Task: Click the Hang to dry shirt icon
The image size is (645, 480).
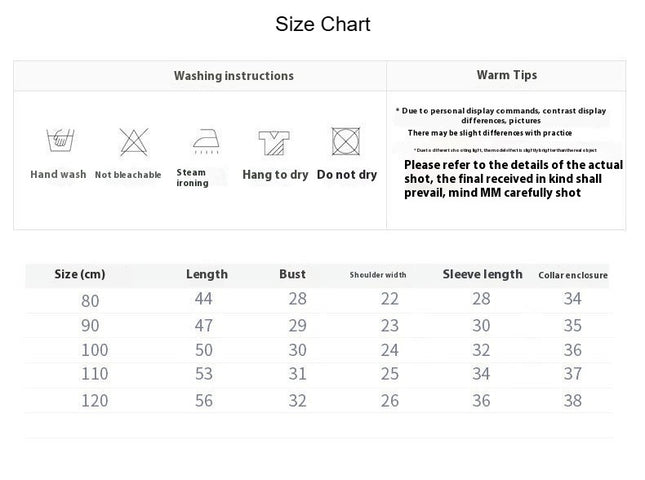Action: [x=274, y=143]
